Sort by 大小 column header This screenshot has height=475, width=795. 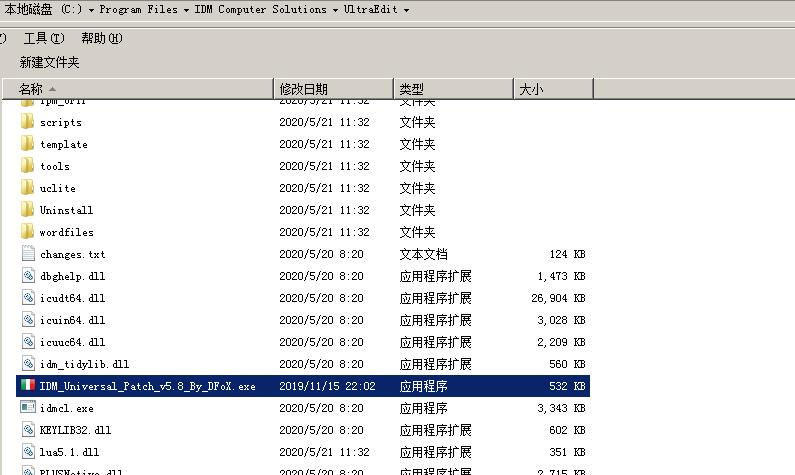[x=553, y=89]
